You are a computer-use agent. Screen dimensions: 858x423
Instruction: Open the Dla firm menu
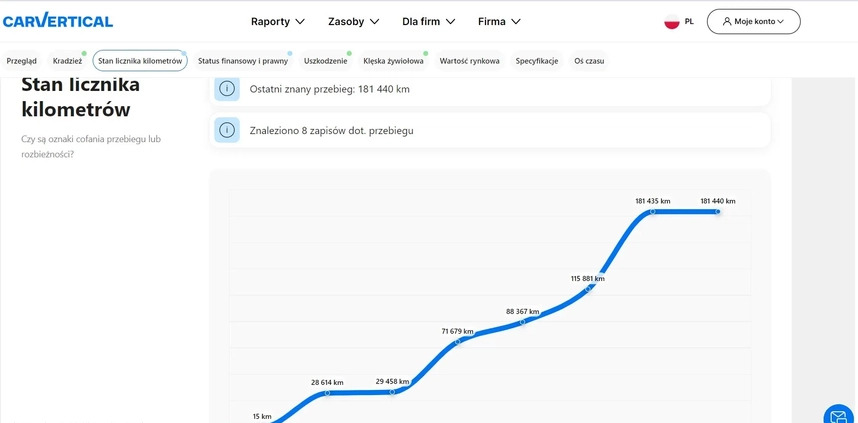pyautogui.click(x=428, y=22)
